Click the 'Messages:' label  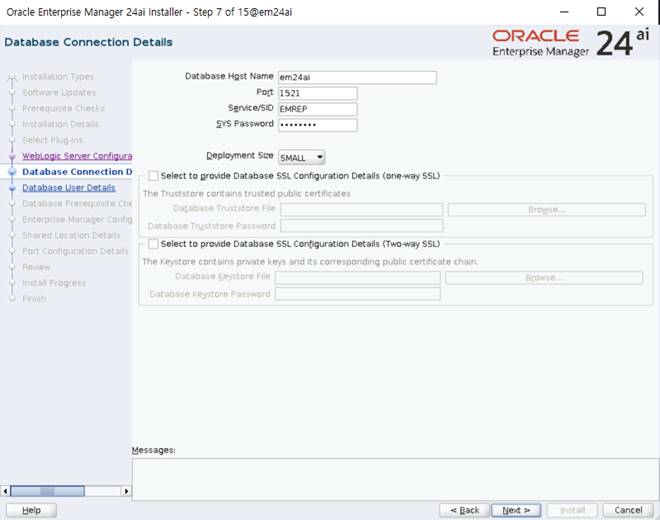(153, 450)
